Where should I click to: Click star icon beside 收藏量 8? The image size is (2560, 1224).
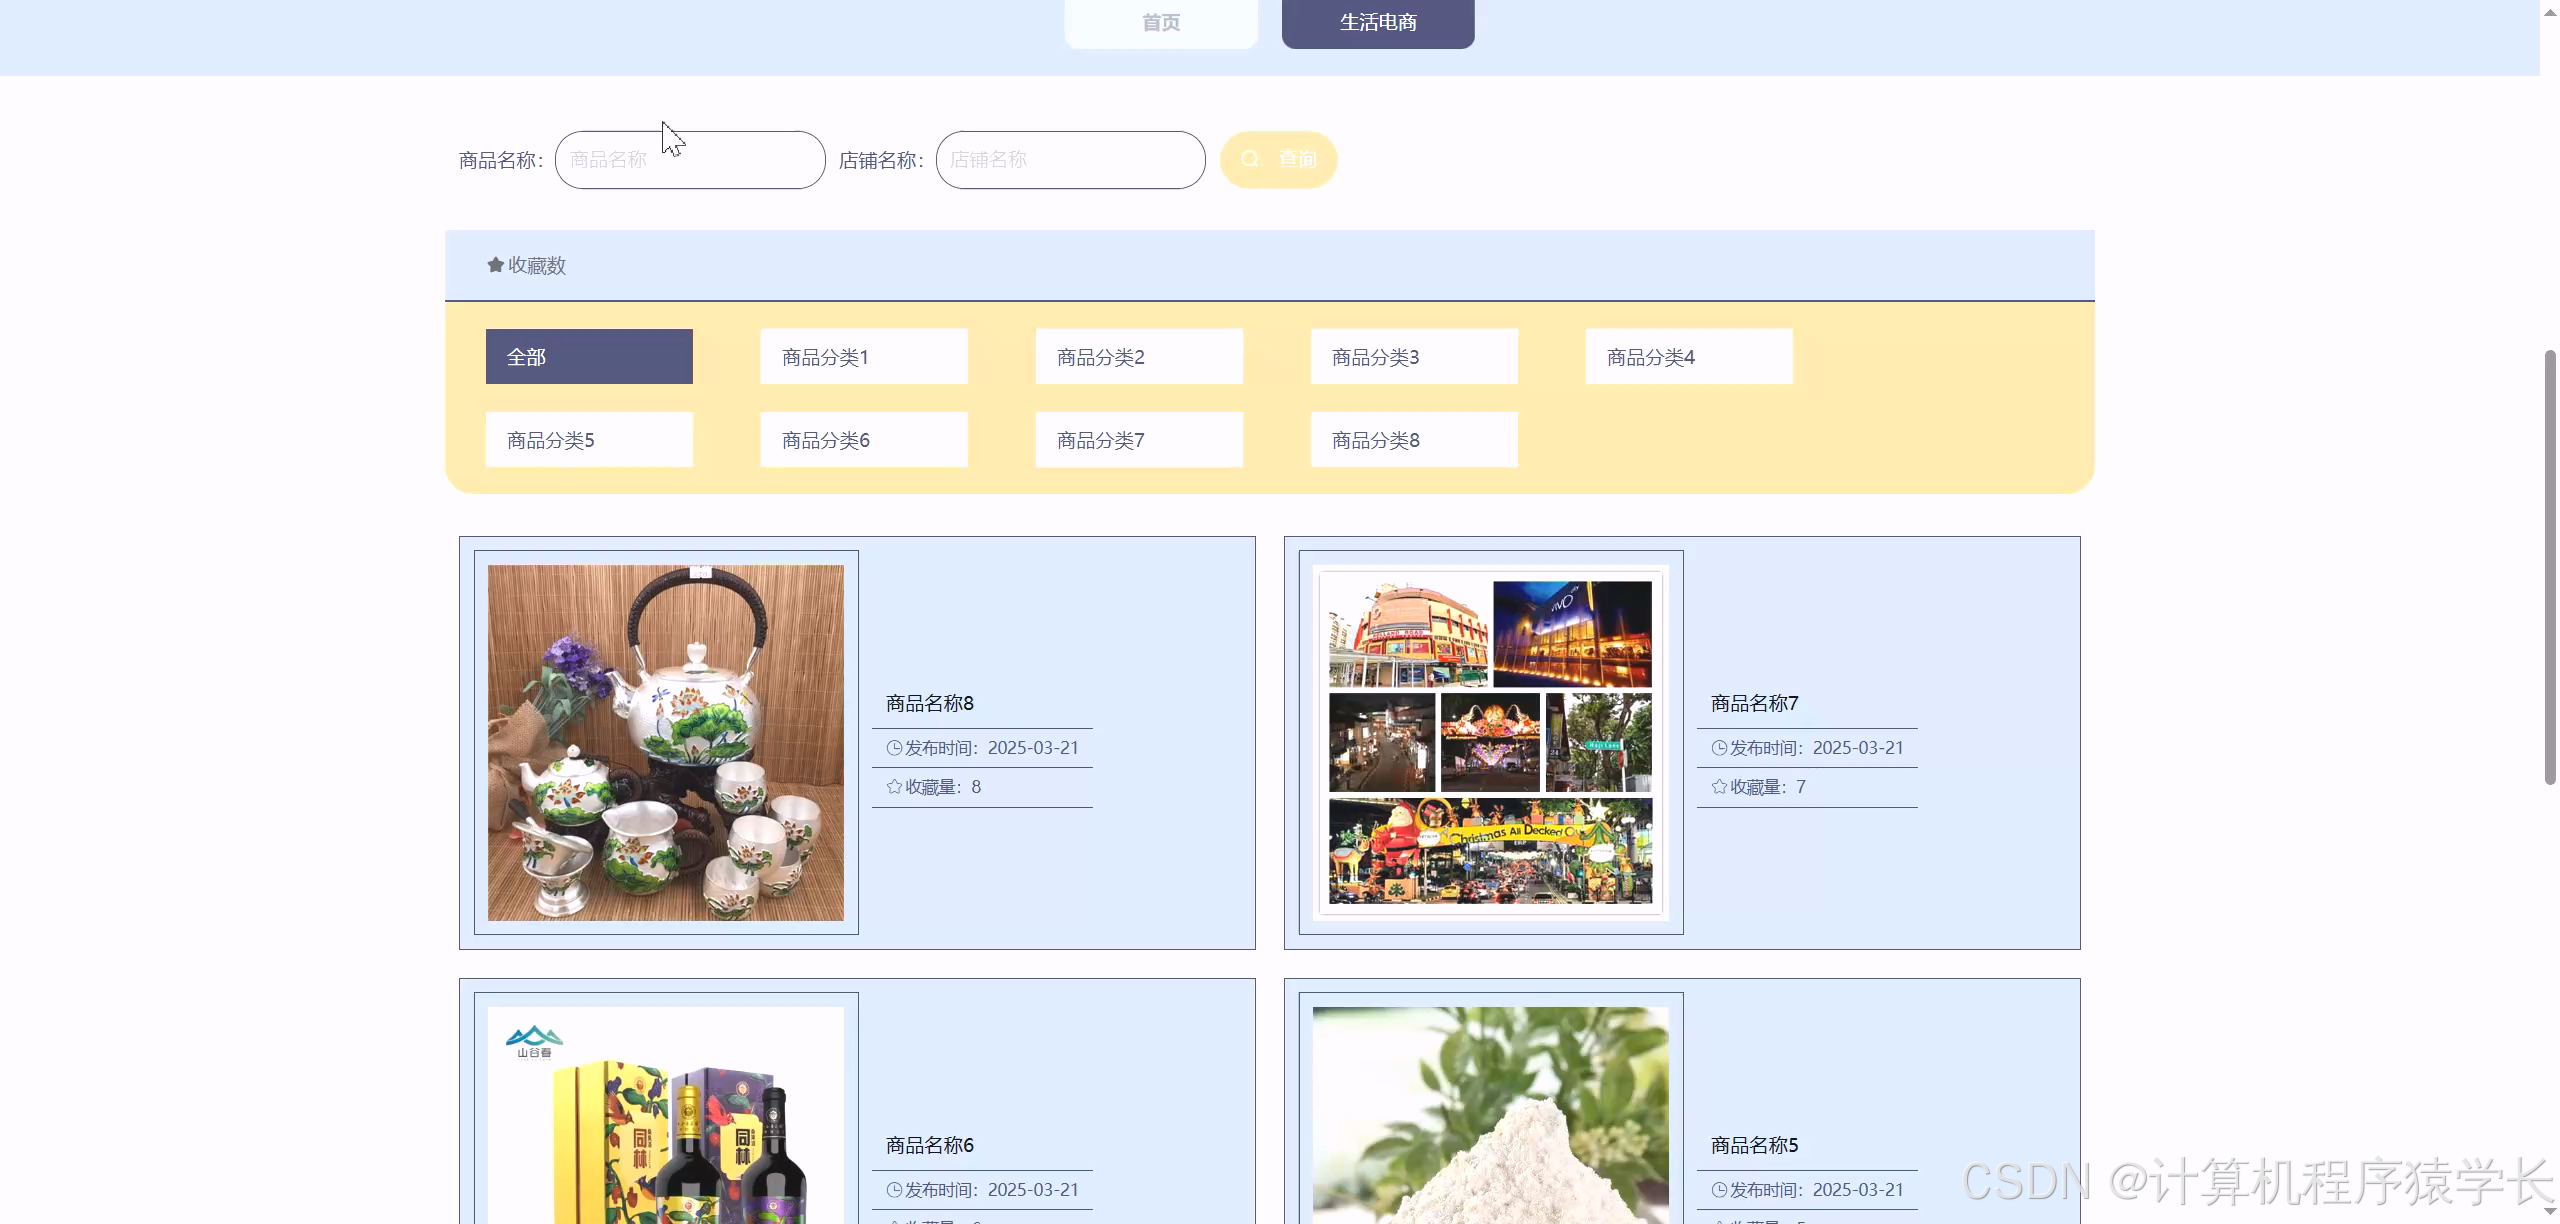(893, 786)
